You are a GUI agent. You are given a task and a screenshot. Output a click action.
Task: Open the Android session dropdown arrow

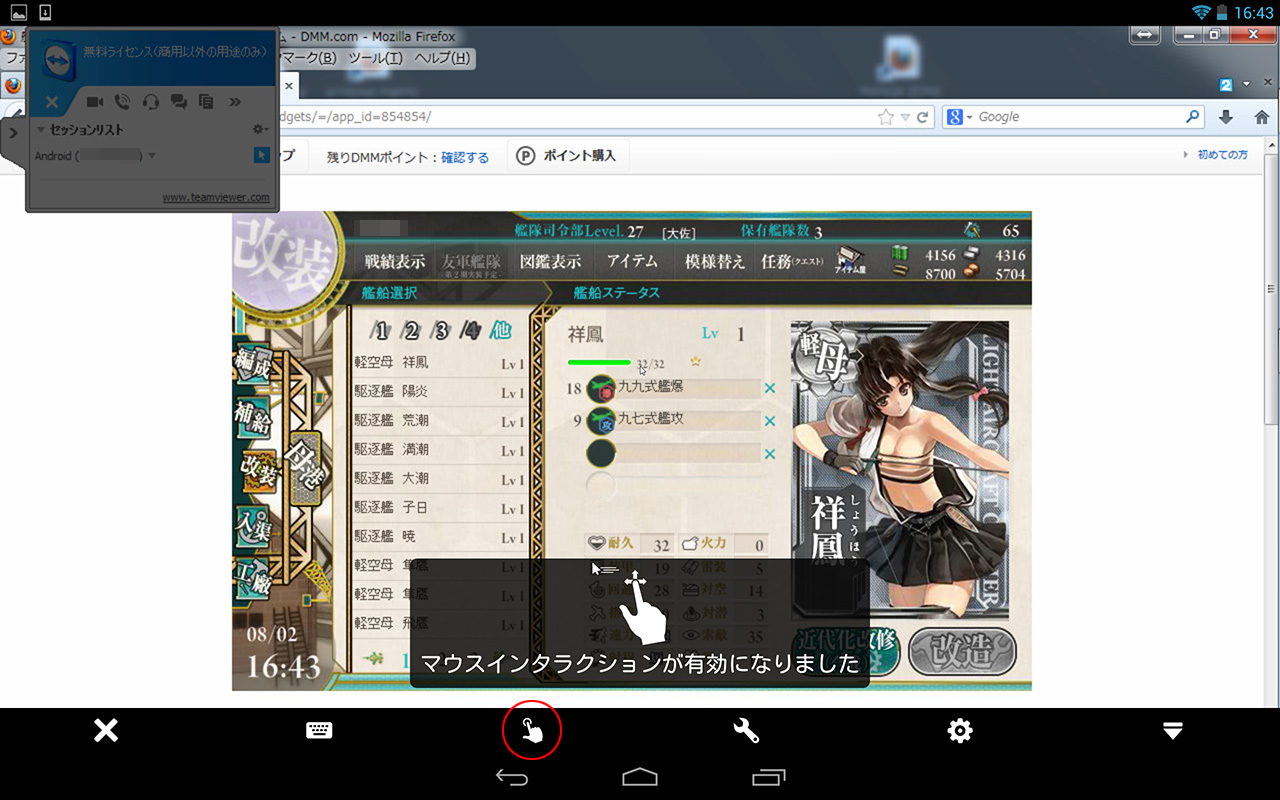[x=152, y=156]
